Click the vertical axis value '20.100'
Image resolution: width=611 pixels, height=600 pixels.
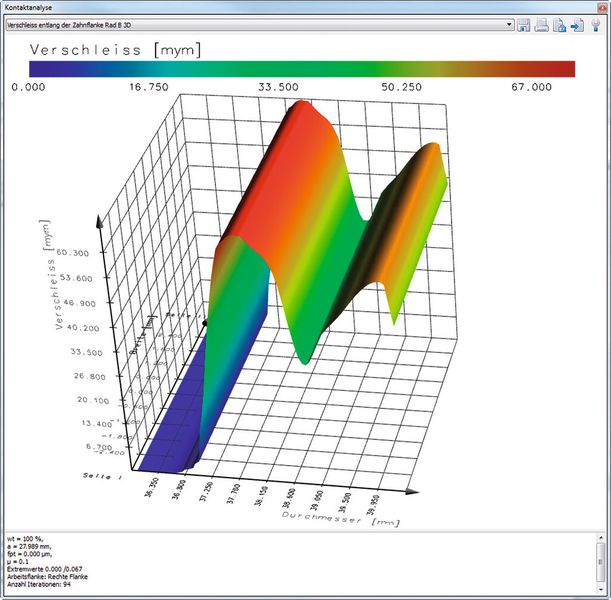pos(93,401)
